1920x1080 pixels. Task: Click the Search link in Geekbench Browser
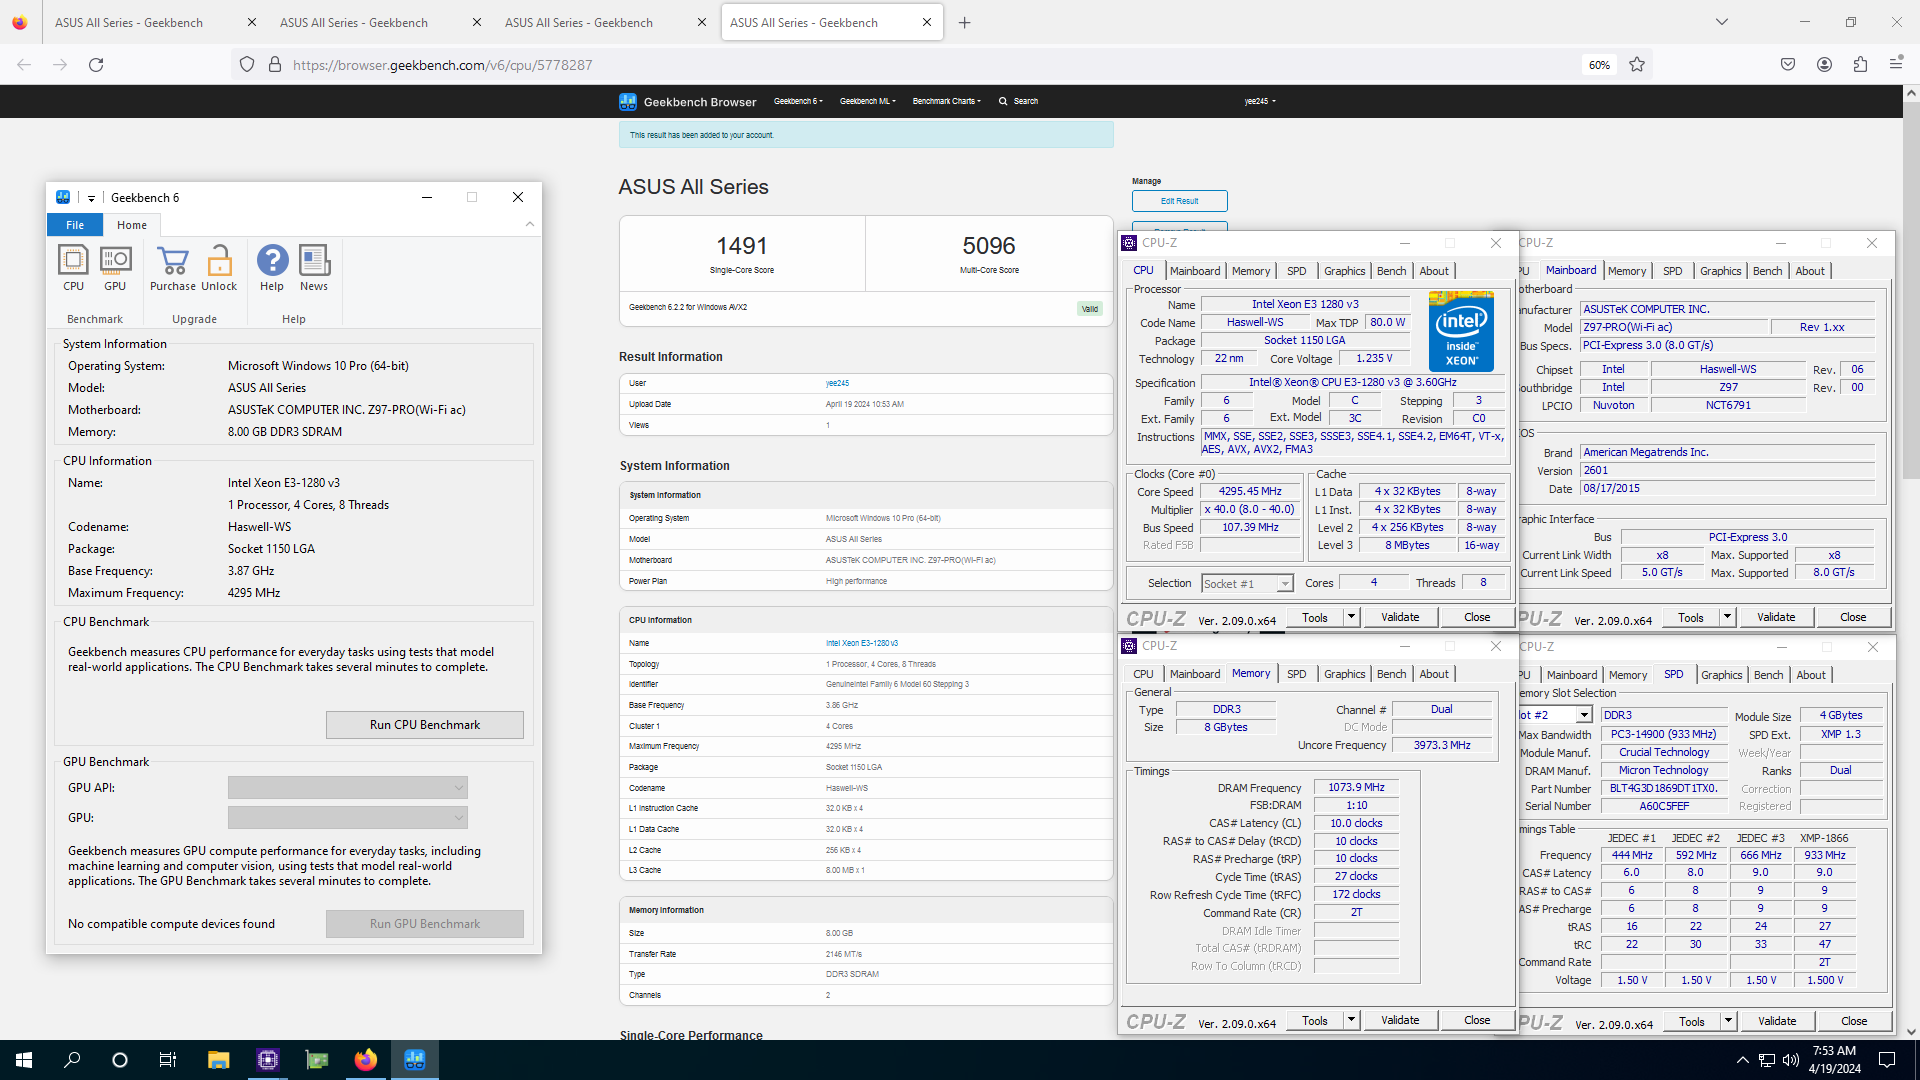coord(1019,101)
